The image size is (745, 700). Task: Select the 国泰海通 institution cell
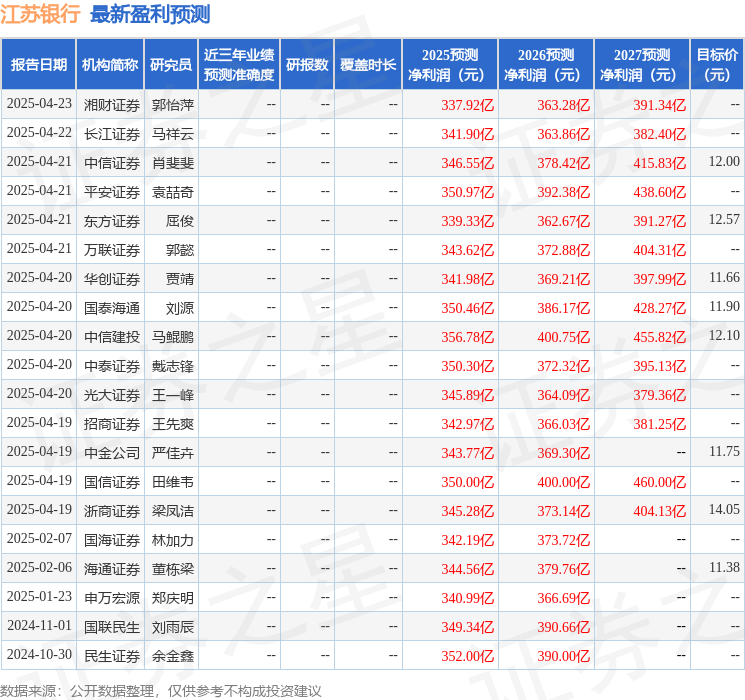point(112,308)
